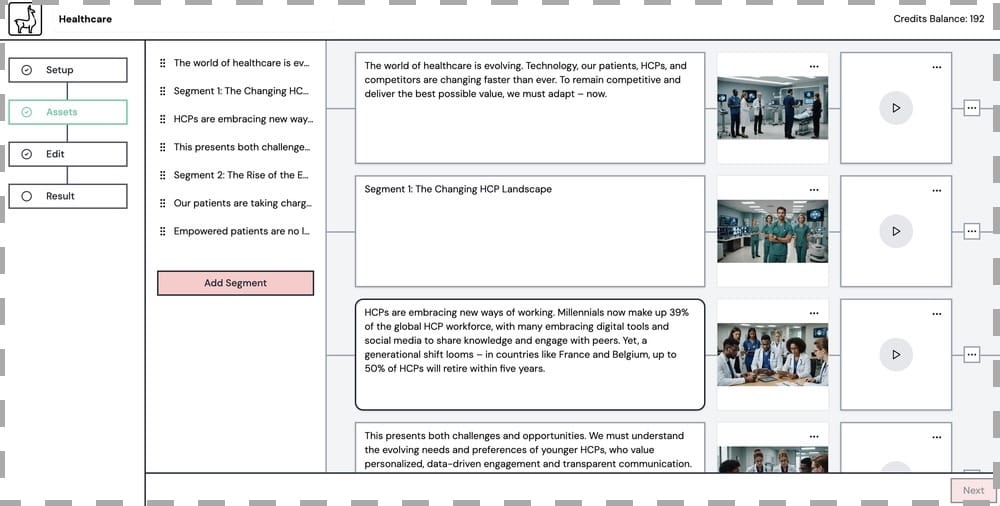Select 'This presents both challenge...' list item
The height and width of the screenshot is (506, 1000).
(242, 147)
